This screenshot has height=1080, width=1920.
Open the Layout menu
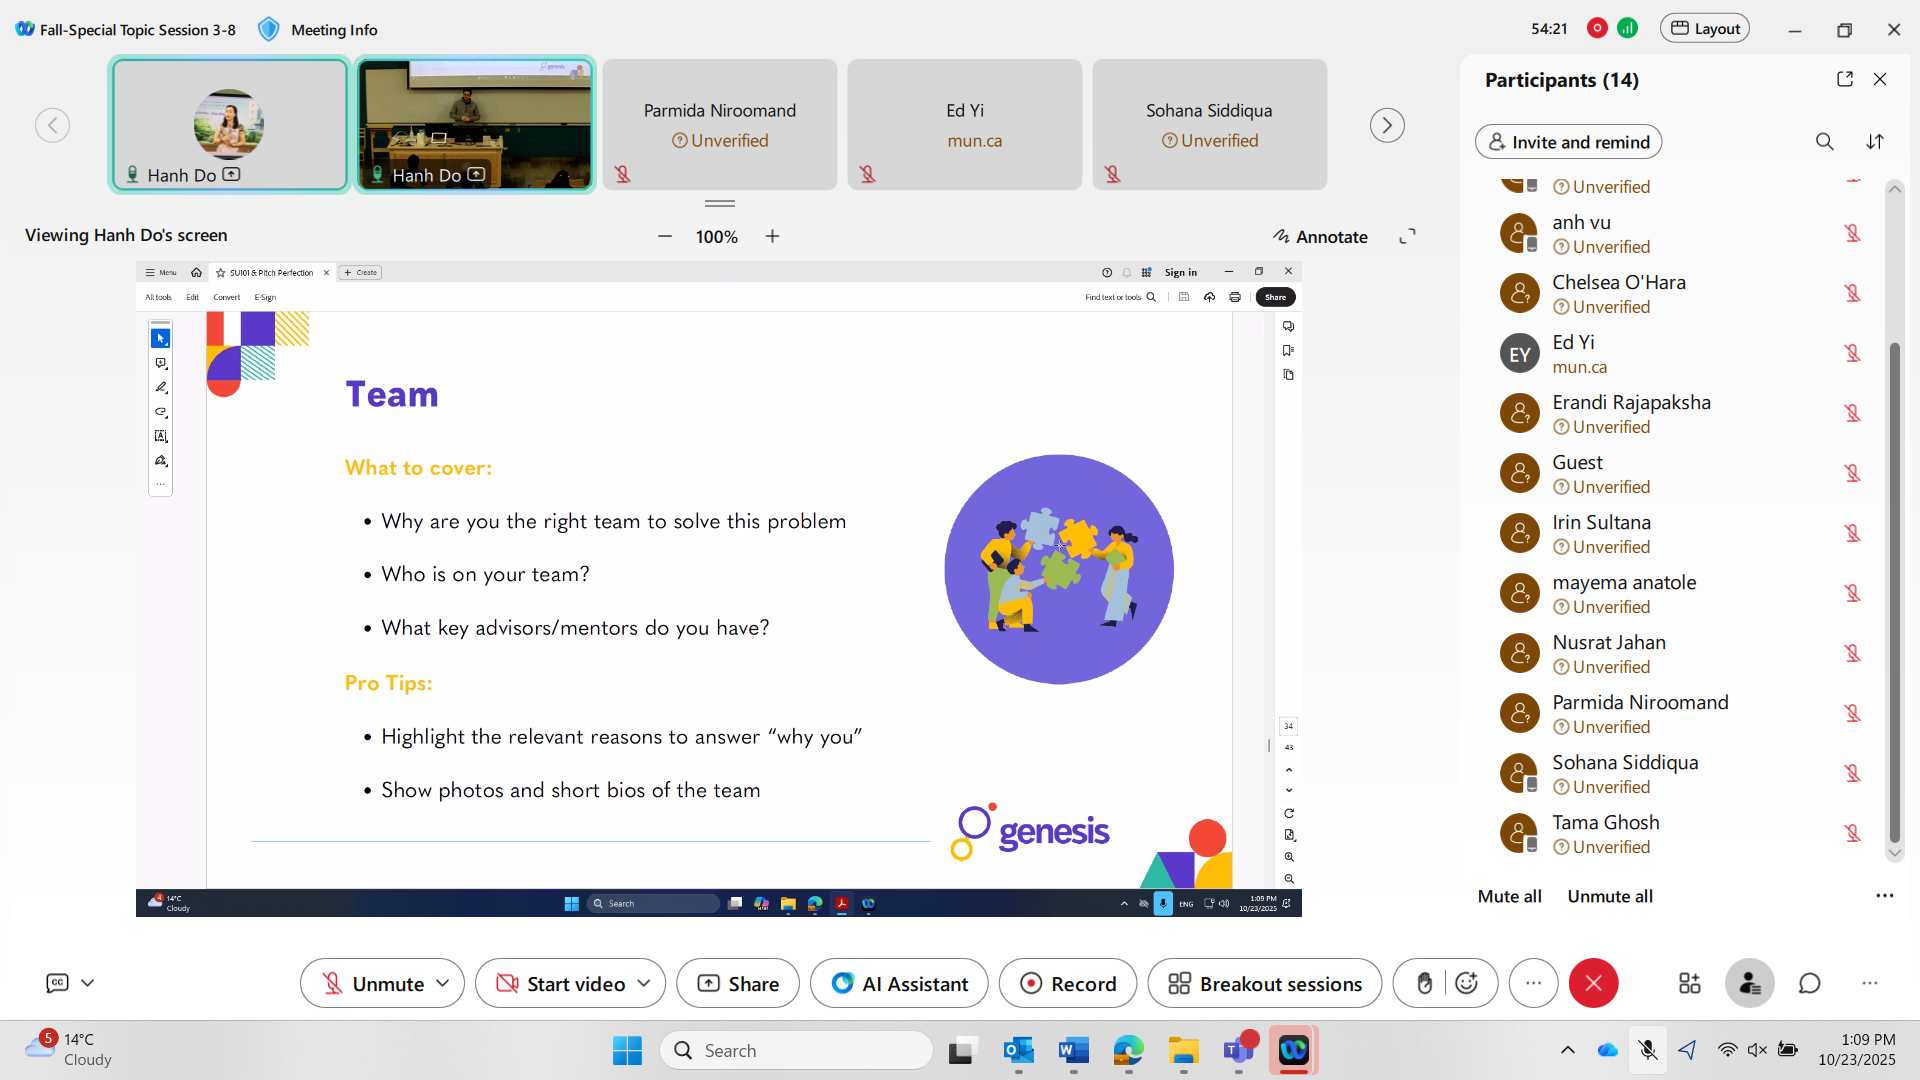[x=1705, y=28]
